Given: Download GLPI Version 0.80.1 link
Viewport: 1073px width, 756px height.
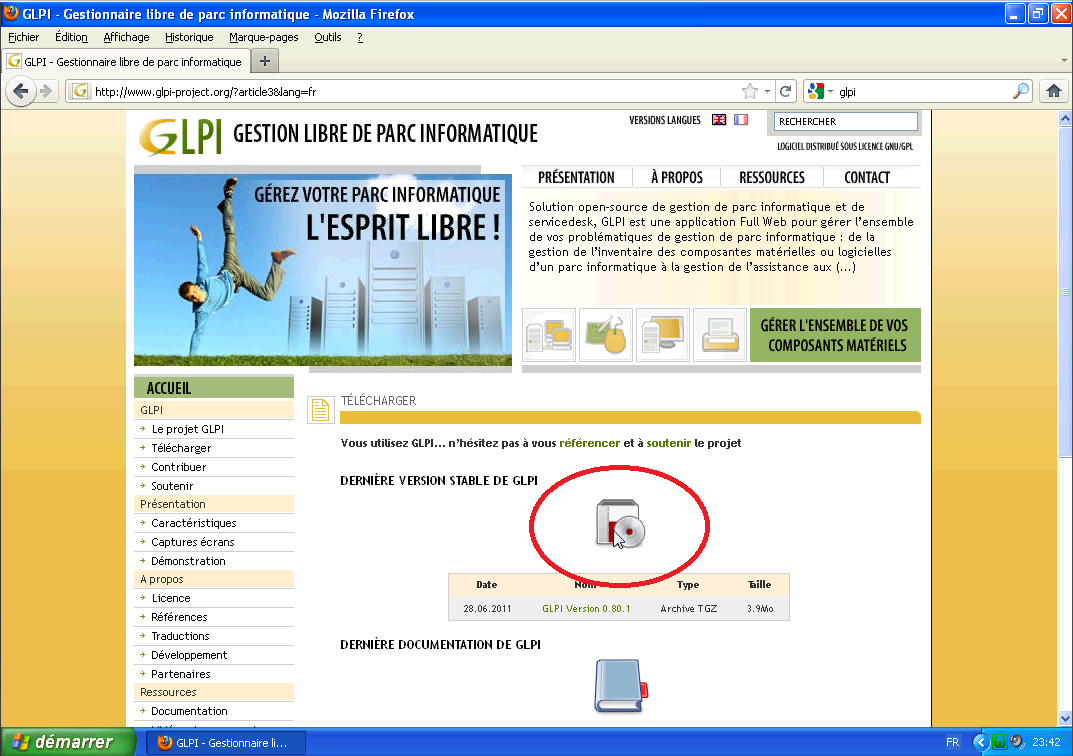Looking at the screenshot, I should pos(586,608).
